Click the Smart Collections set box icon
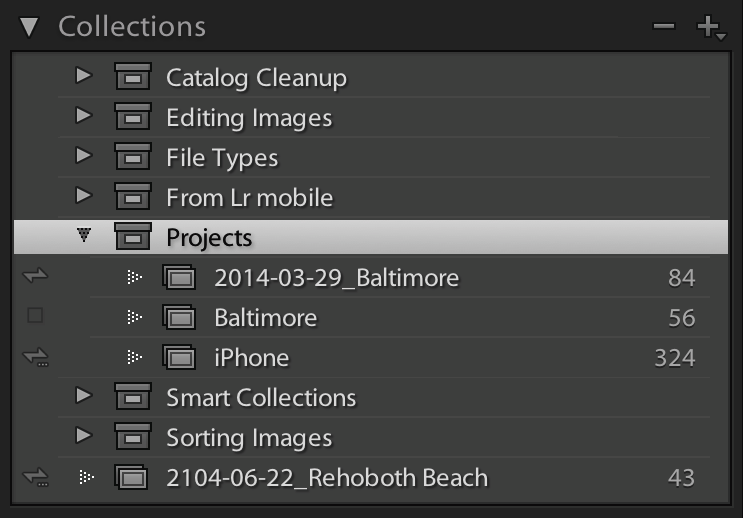Screen dimensions: 743x518 [133, 397]
